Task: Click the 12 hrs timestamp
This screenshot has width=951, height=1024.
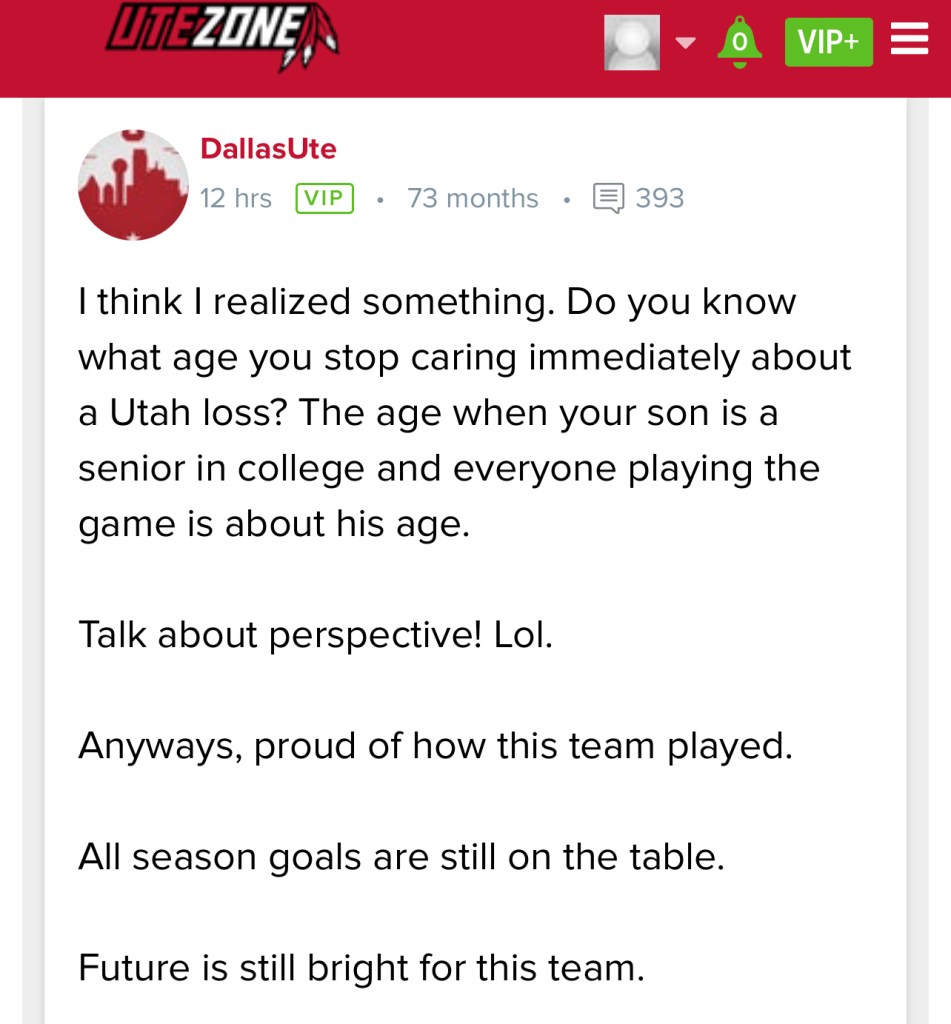Action: point(235,198)
